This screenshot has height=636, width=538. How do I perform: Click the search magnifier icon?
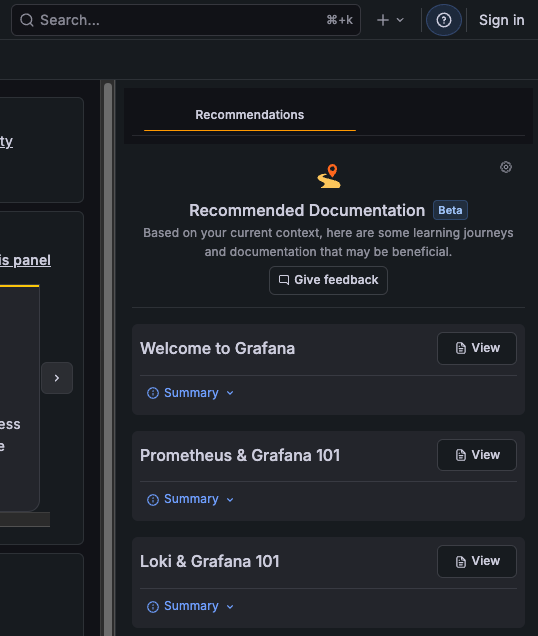(27, 20)
